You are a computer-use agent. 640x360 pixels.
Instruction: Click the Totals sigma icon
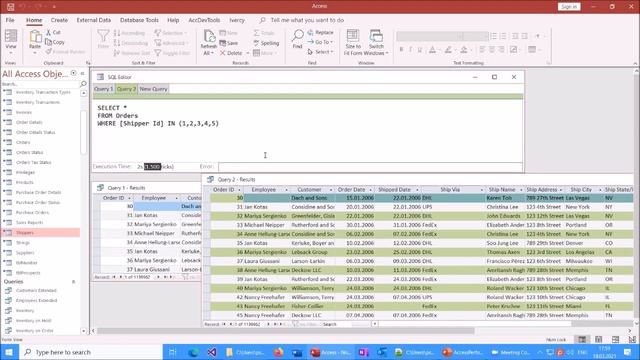(256, 33)
